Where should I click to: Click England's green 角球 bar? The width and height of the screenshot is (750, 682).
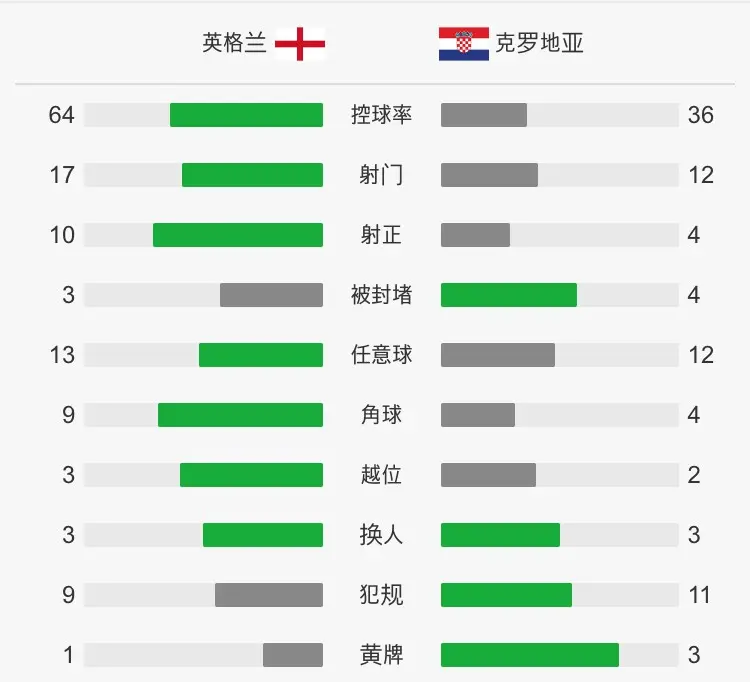[241, 415]
